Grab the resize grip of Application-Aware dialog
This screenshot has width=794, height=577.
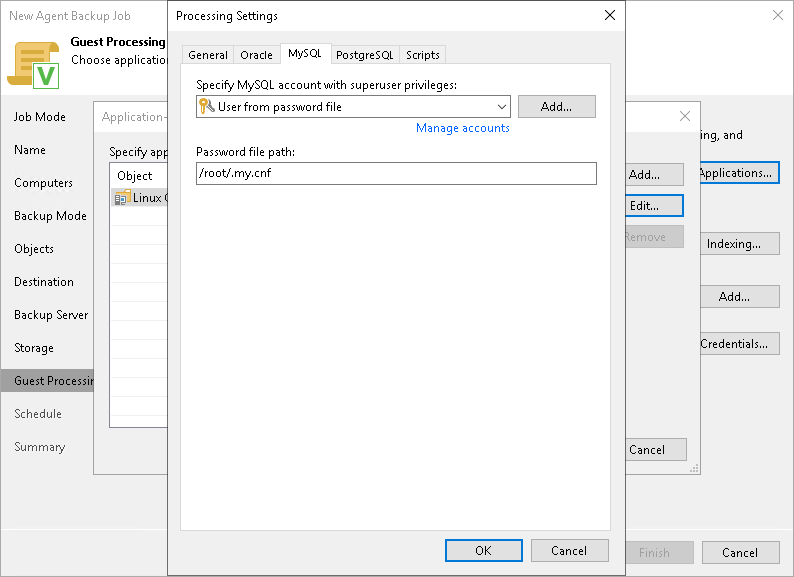694,469
